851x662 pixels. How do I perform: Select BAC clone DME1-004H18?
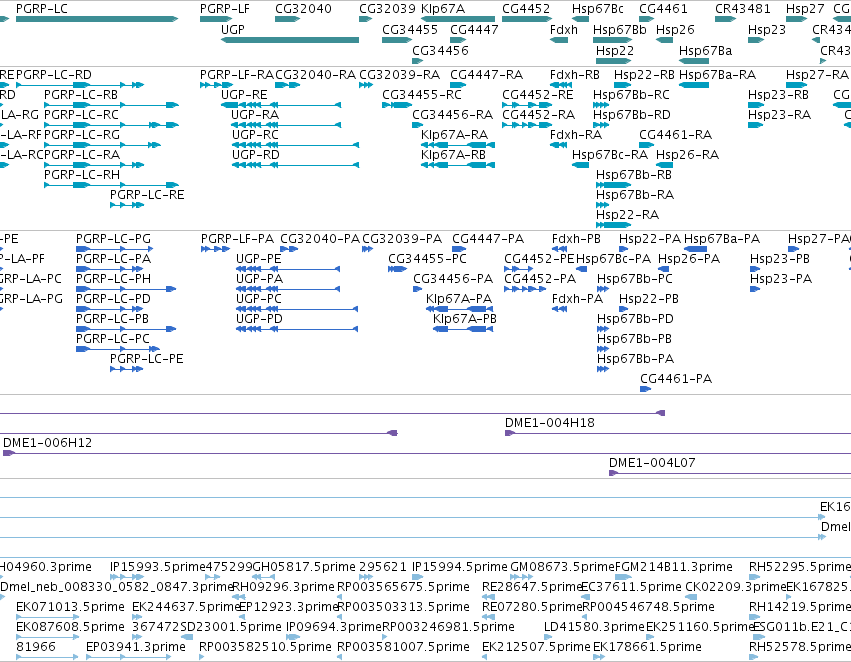click(x=549, y=423)
